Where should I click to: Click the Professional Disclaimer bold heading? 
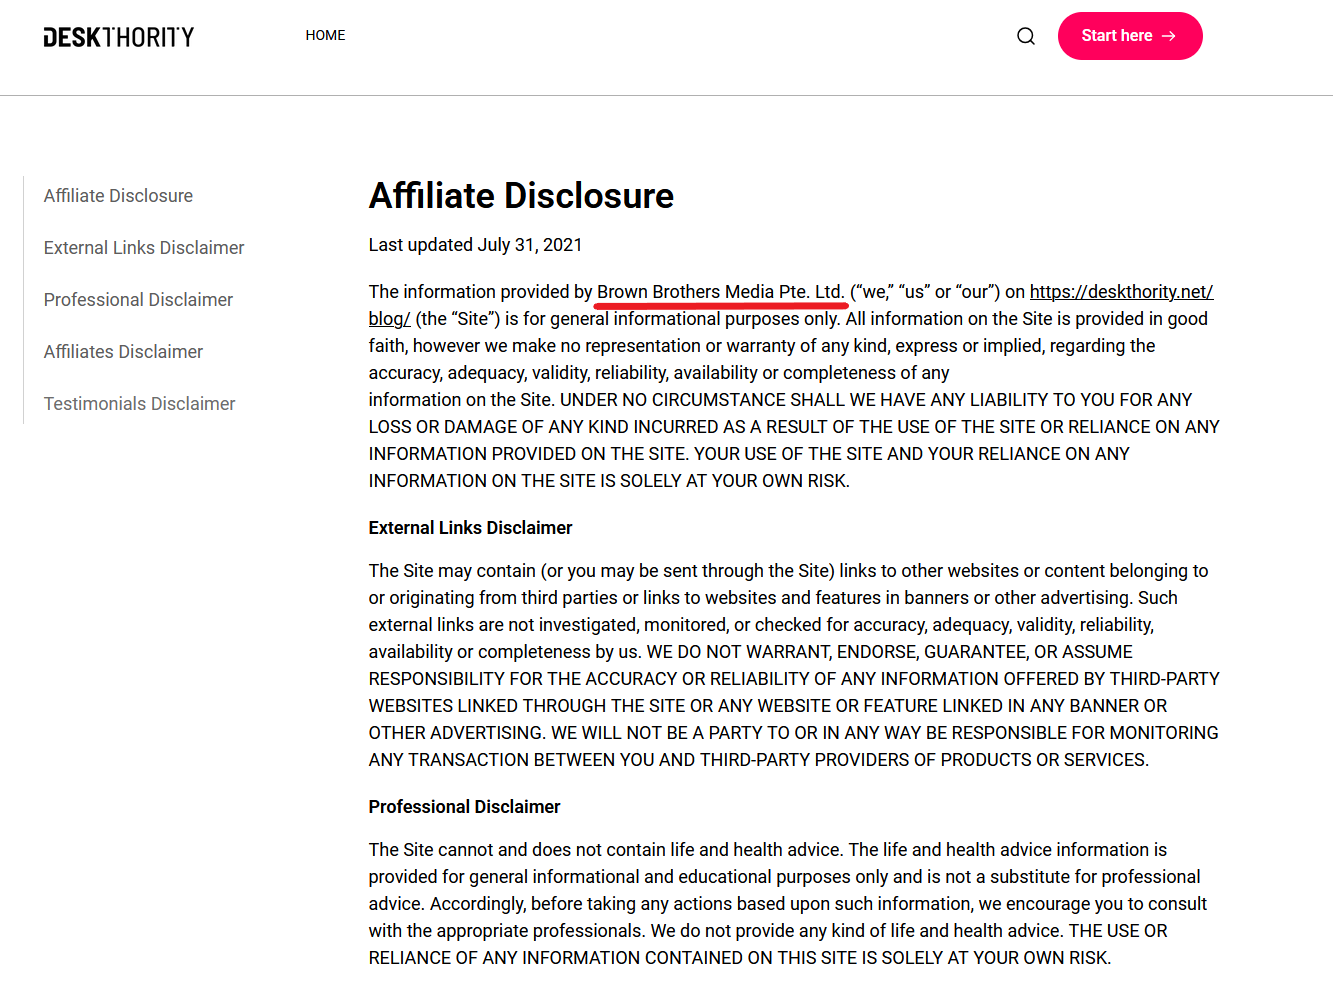[x=464, y=806]
